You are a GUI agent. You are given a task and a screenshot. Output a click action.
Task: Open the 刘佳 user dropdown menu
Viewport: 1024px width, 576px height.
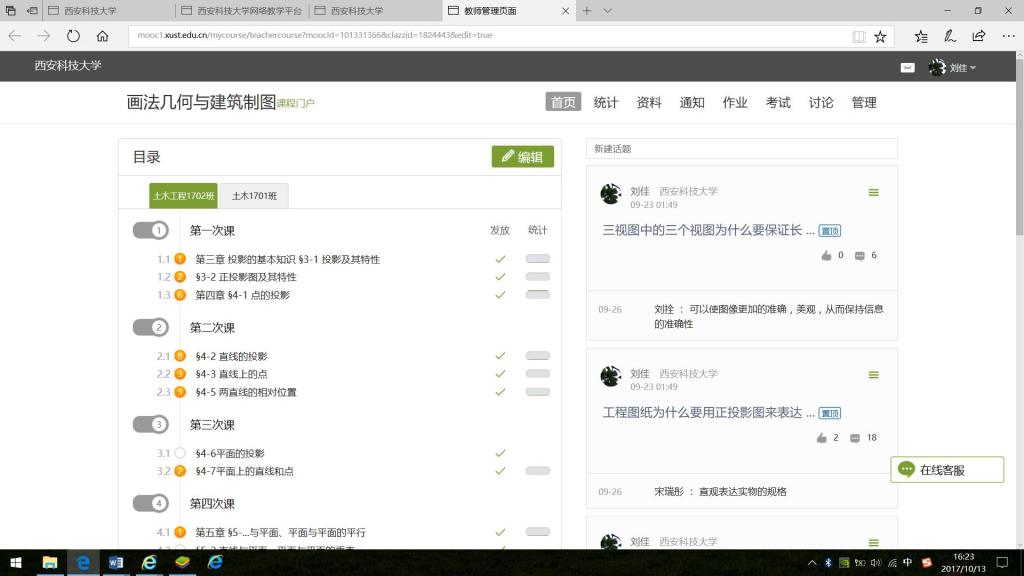tap(953, 68)
